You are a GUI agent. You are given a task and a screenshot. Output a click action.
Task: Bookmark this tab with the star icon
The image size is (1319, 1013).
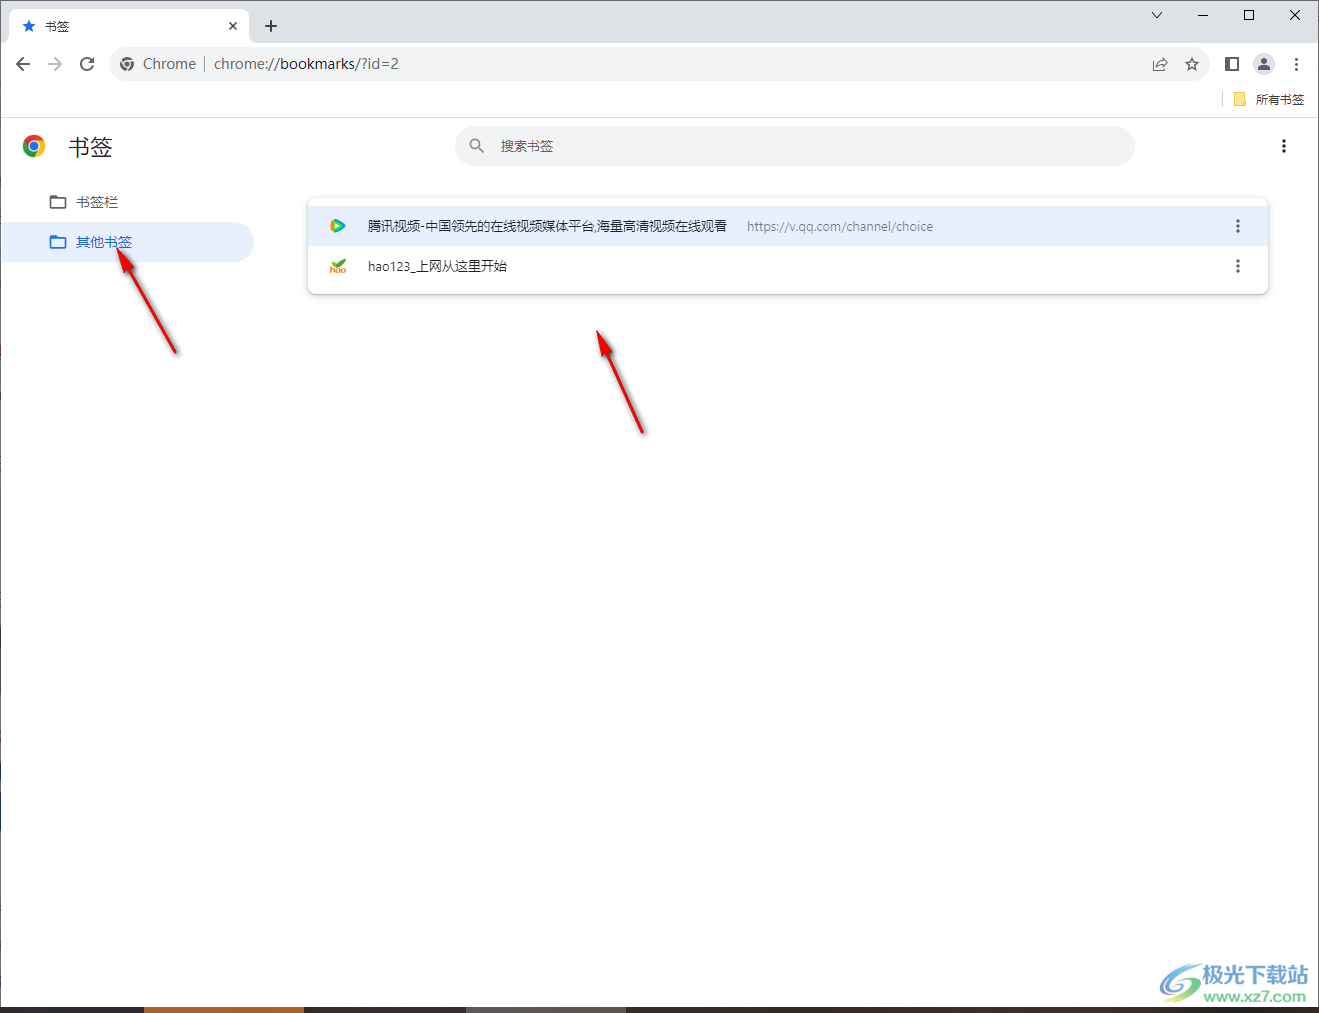coord(1192,64)
